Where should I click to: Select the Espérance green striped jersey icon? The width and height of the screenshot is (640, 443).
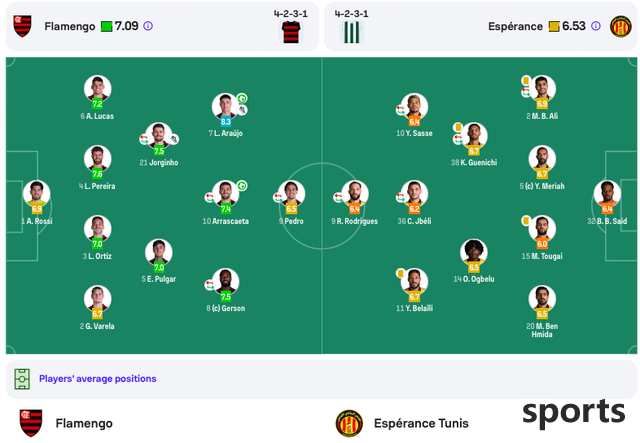(x=351, y=32)
